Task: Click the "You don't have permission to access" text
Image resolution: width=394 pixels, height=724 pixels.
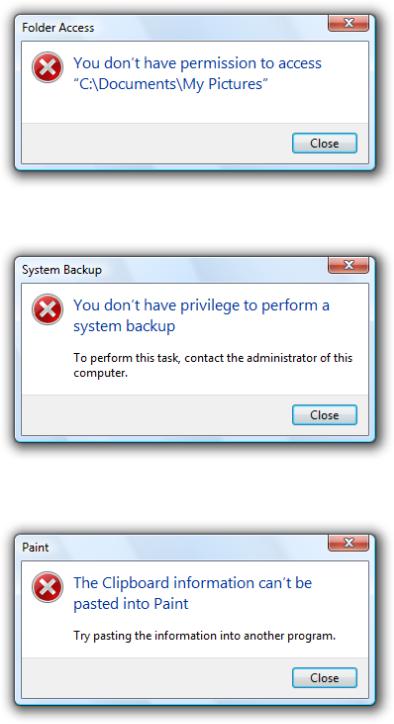Action: pyautogui.click(x=198, y=63)
